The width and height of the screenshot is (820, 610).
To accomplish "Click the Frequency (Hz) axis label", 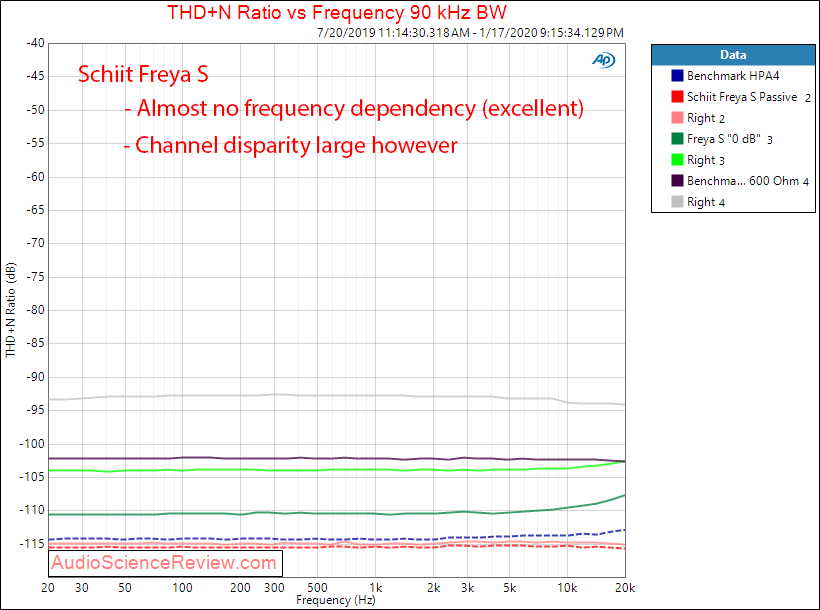I will coord(336,600).
